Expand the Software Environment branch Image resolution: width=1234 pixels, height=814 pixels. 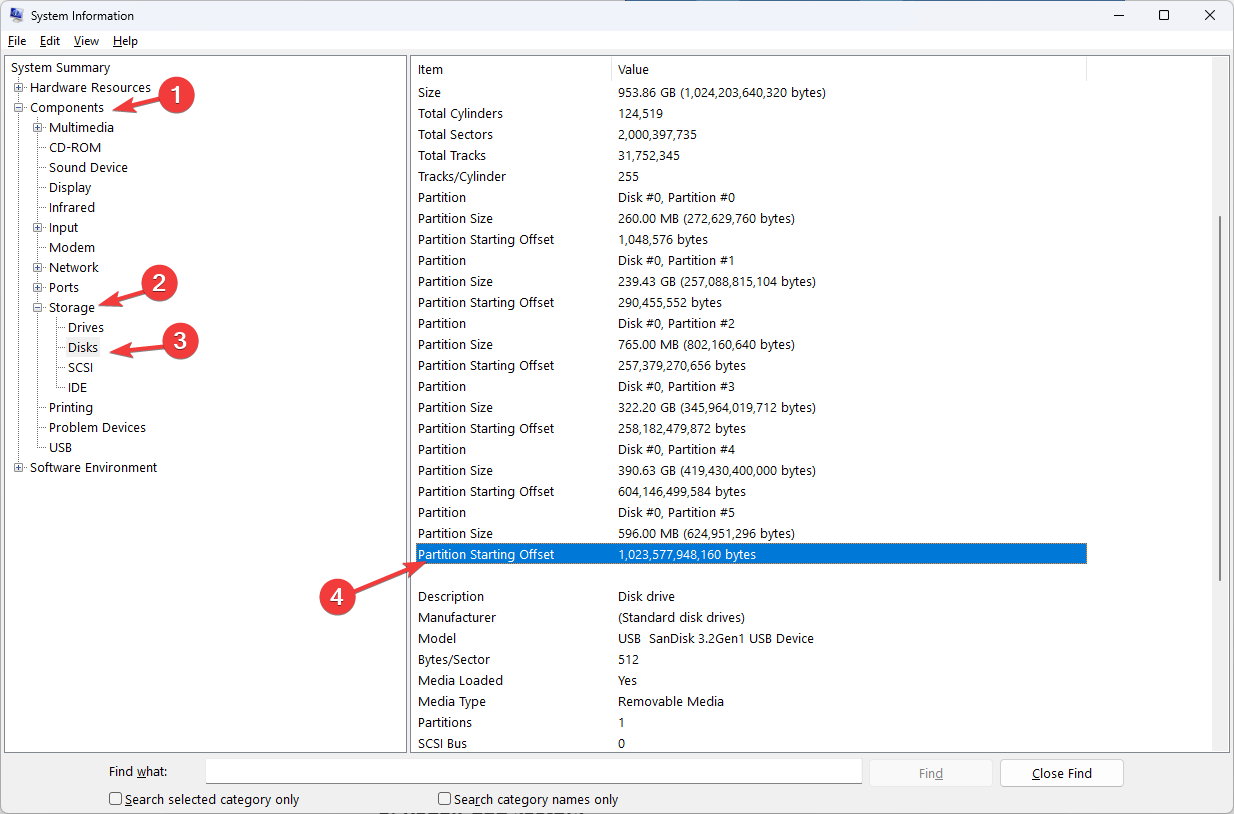pyautogui.click(x=18, y=467)
